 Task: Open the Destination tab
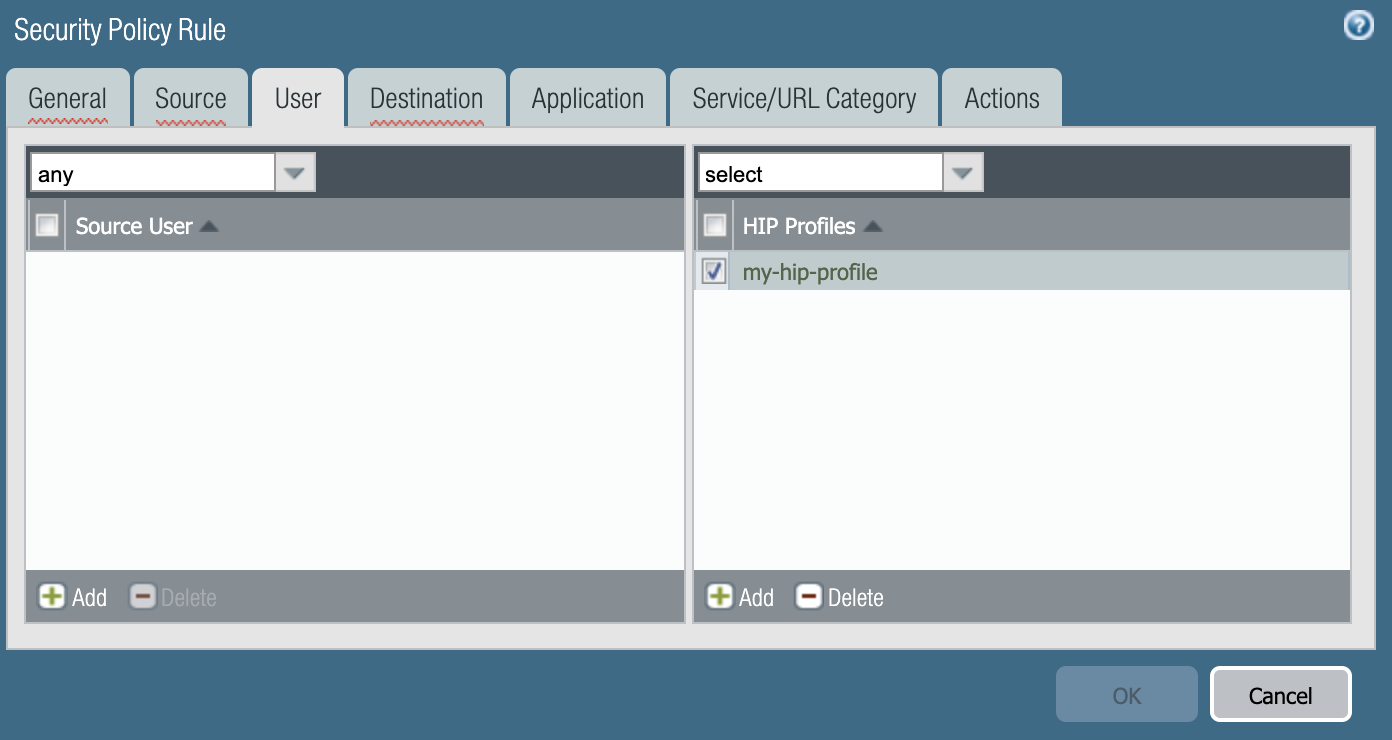[x=427, y=98]
